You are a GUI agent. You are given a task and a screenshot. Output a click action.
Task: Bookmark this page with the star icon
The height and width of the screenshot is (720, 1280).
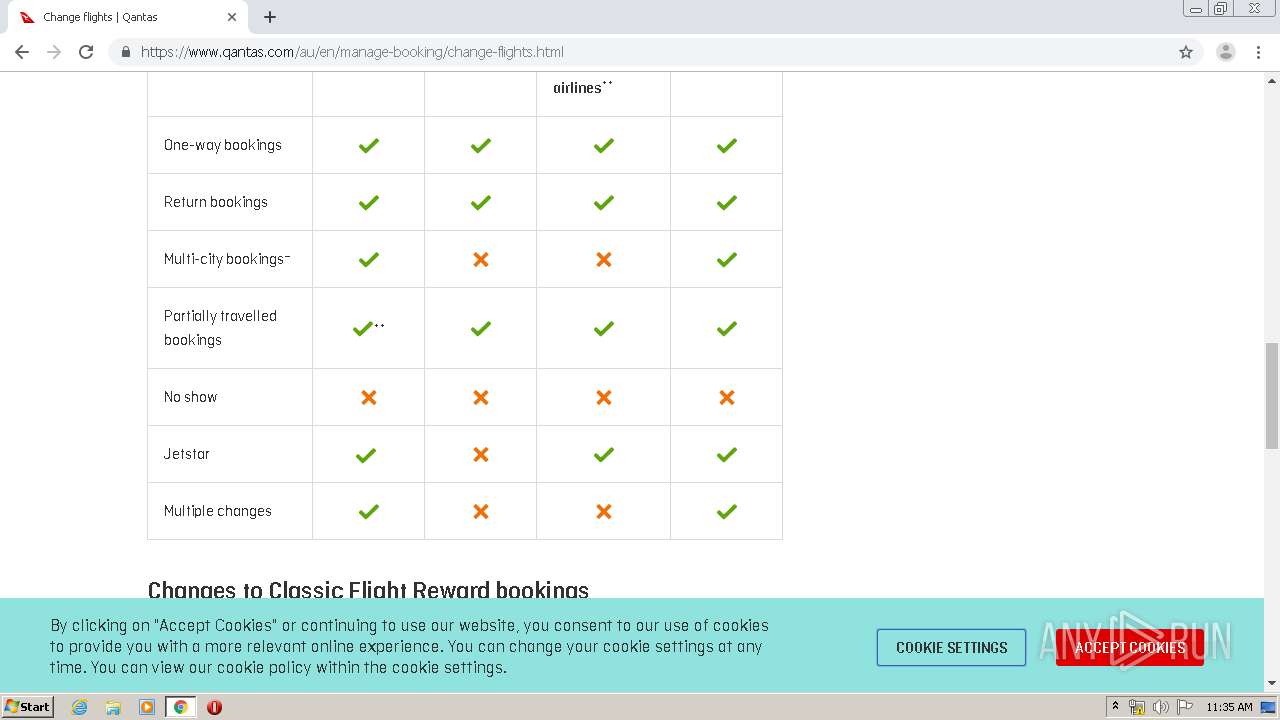click(1186, 52)
